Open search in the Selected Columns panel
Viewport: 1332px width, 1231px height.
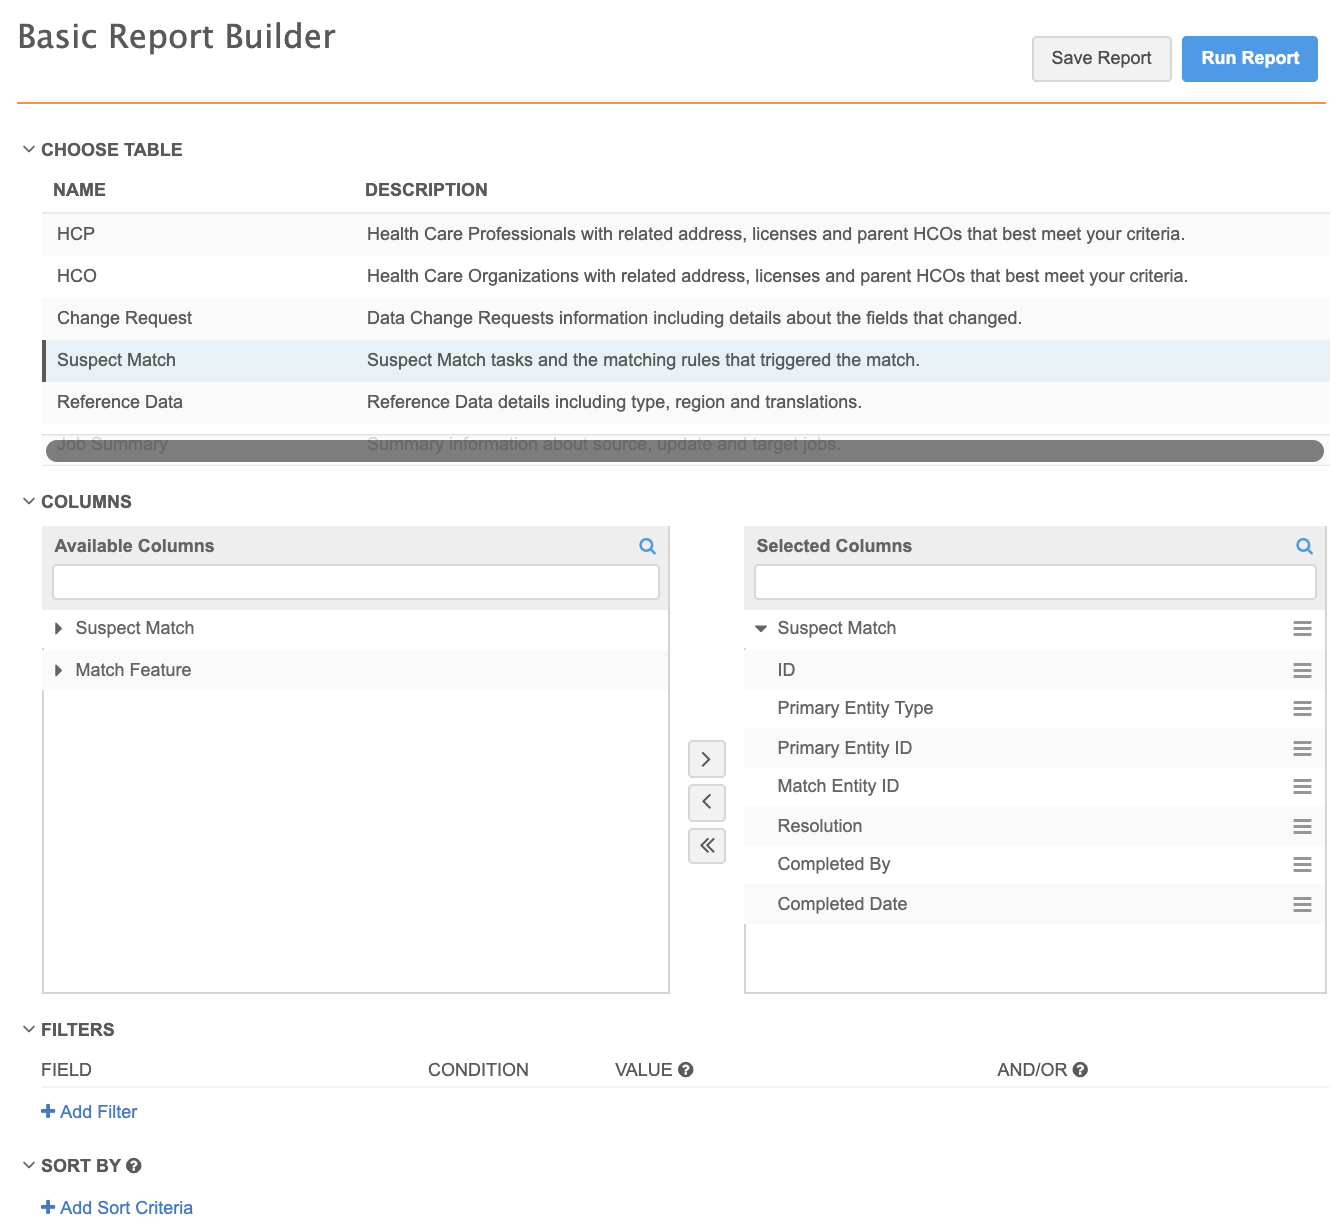pos(1304,546)
